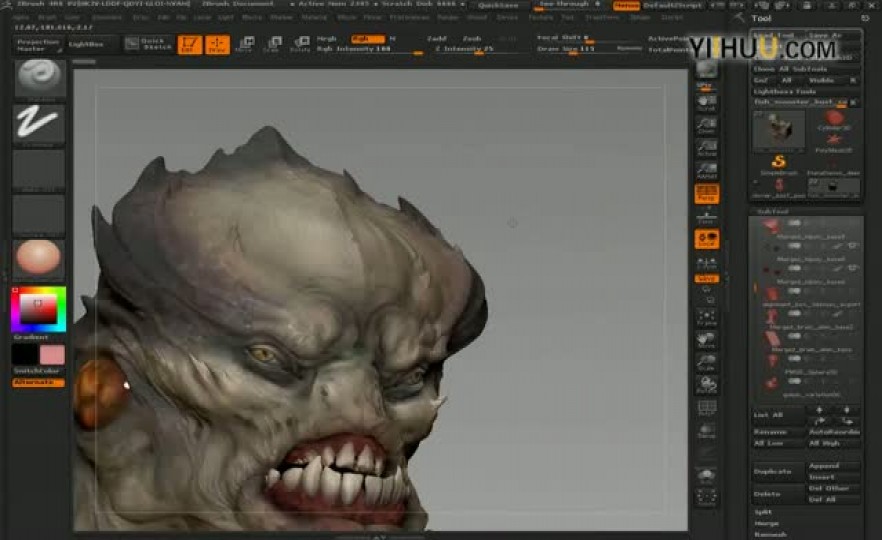Click the QuickSave button

(x=498, y=5)
